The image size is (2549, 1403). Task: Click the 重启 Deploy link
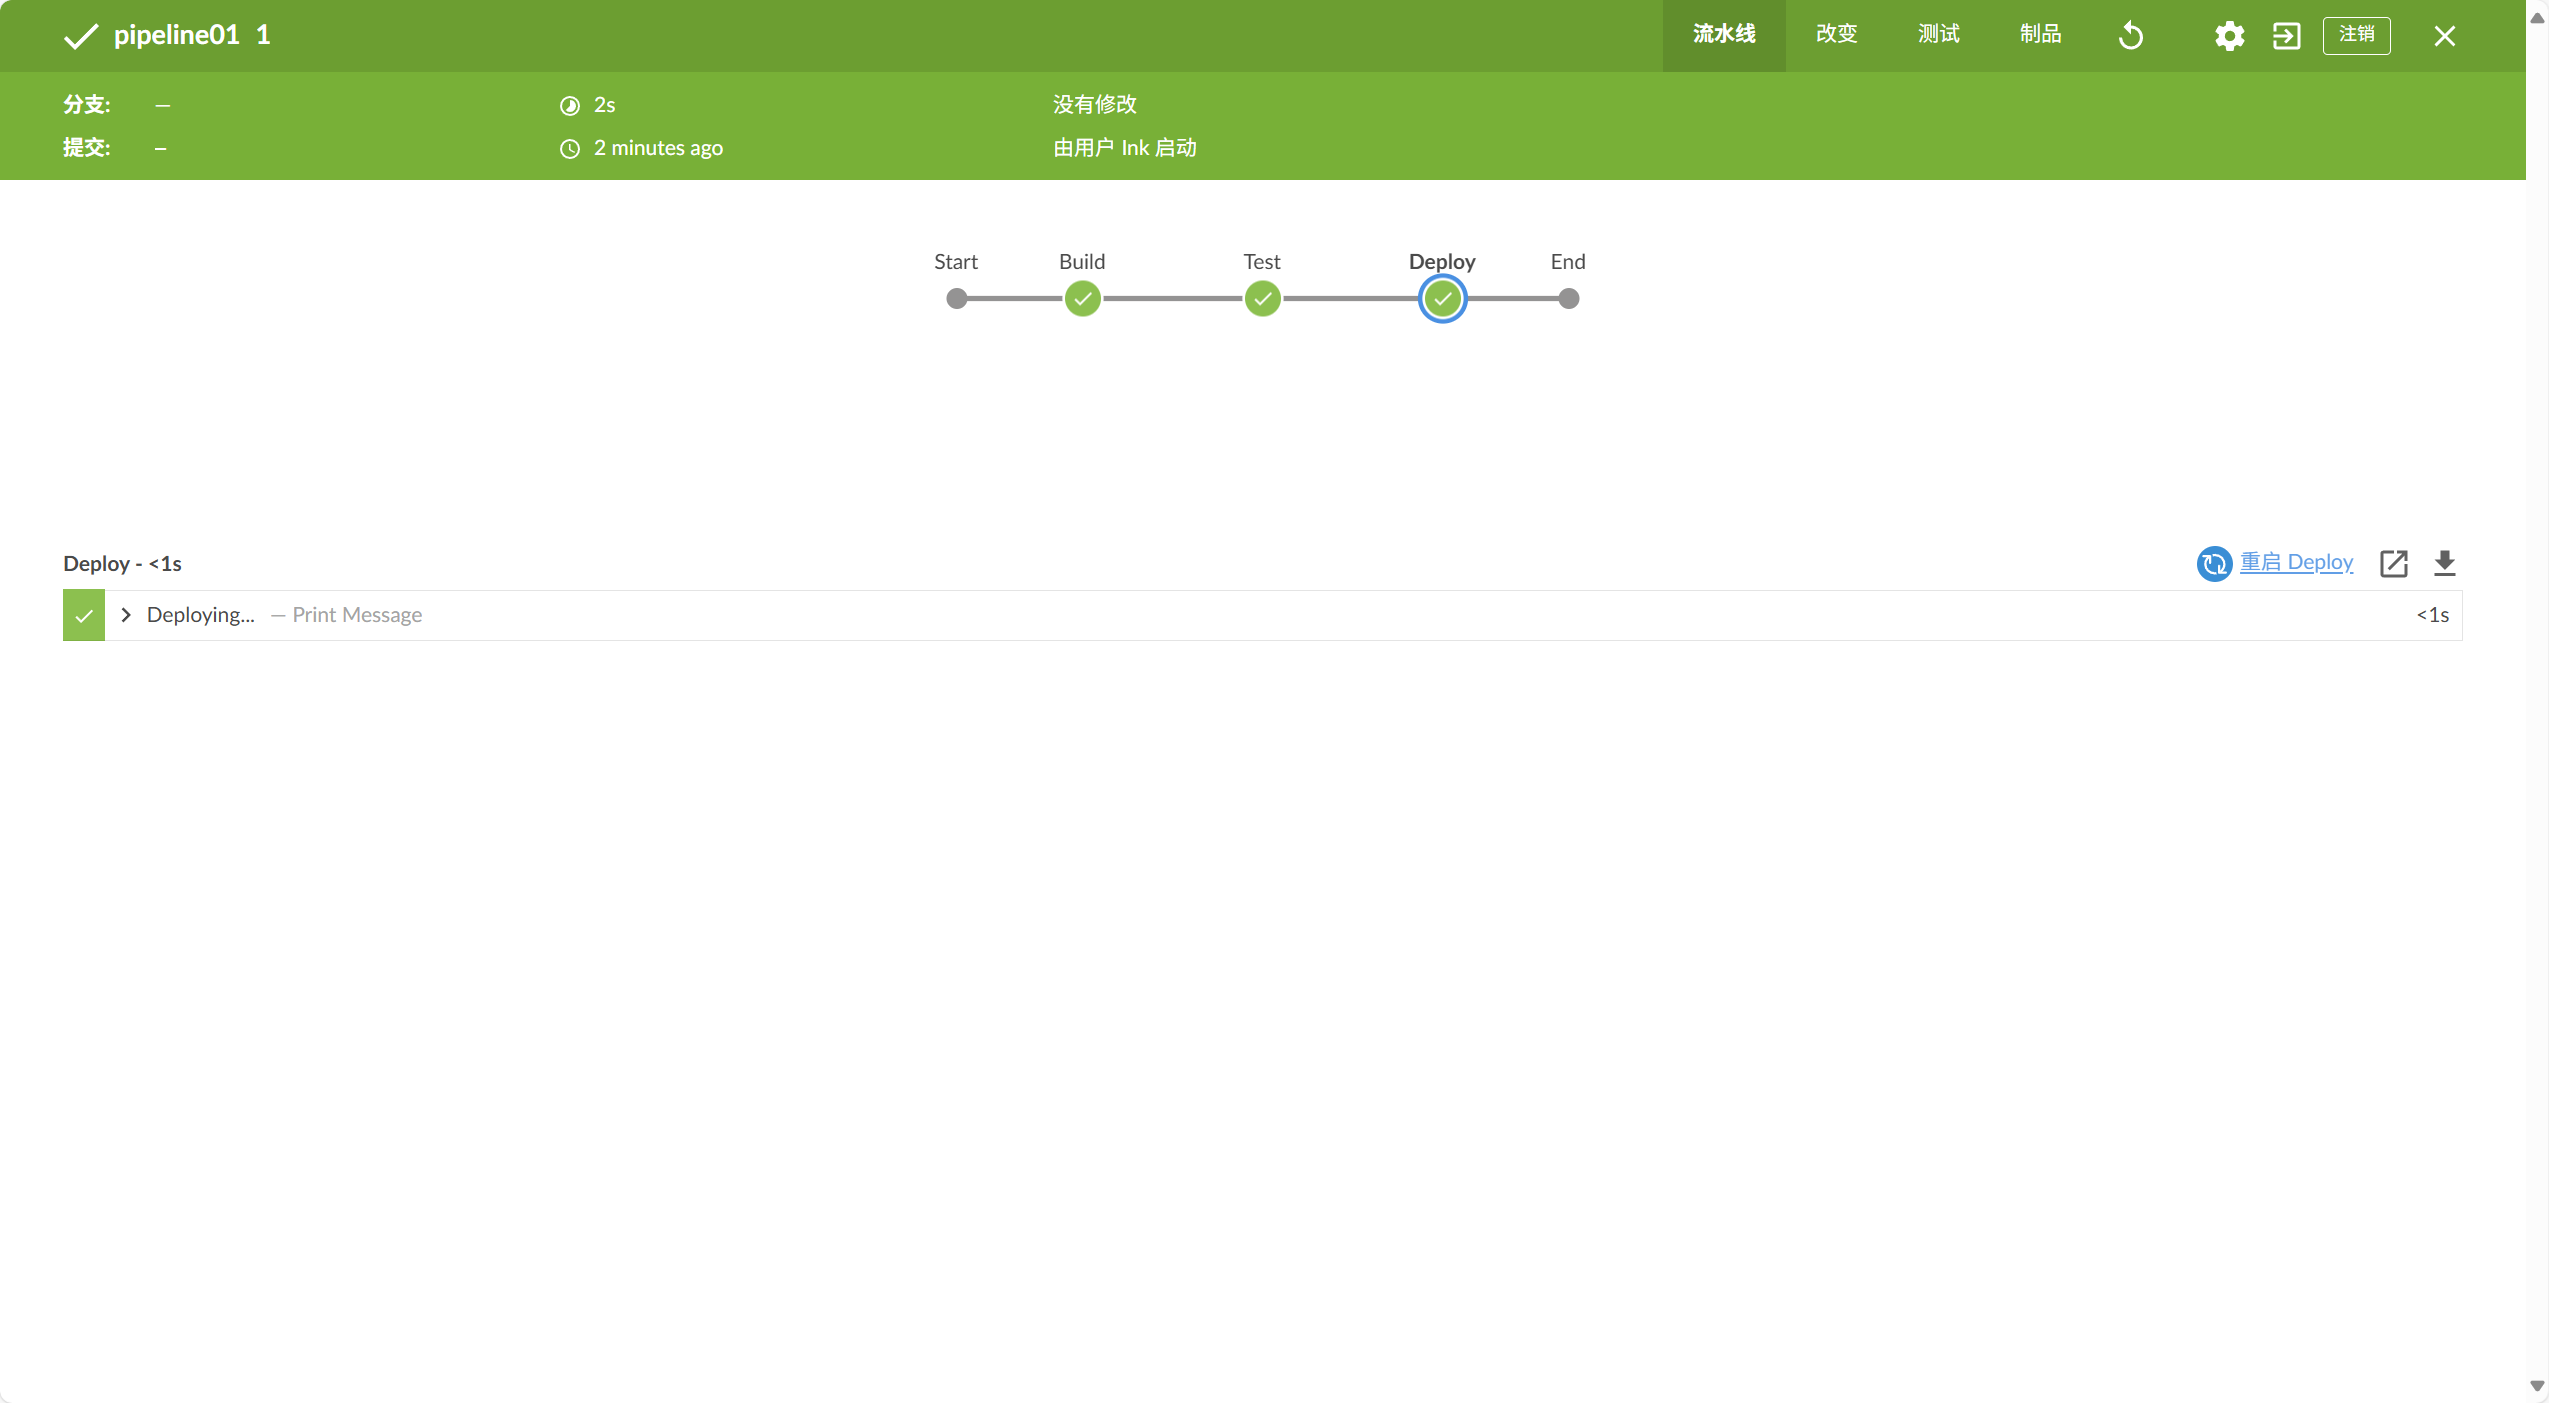[x=2296, y=562]
